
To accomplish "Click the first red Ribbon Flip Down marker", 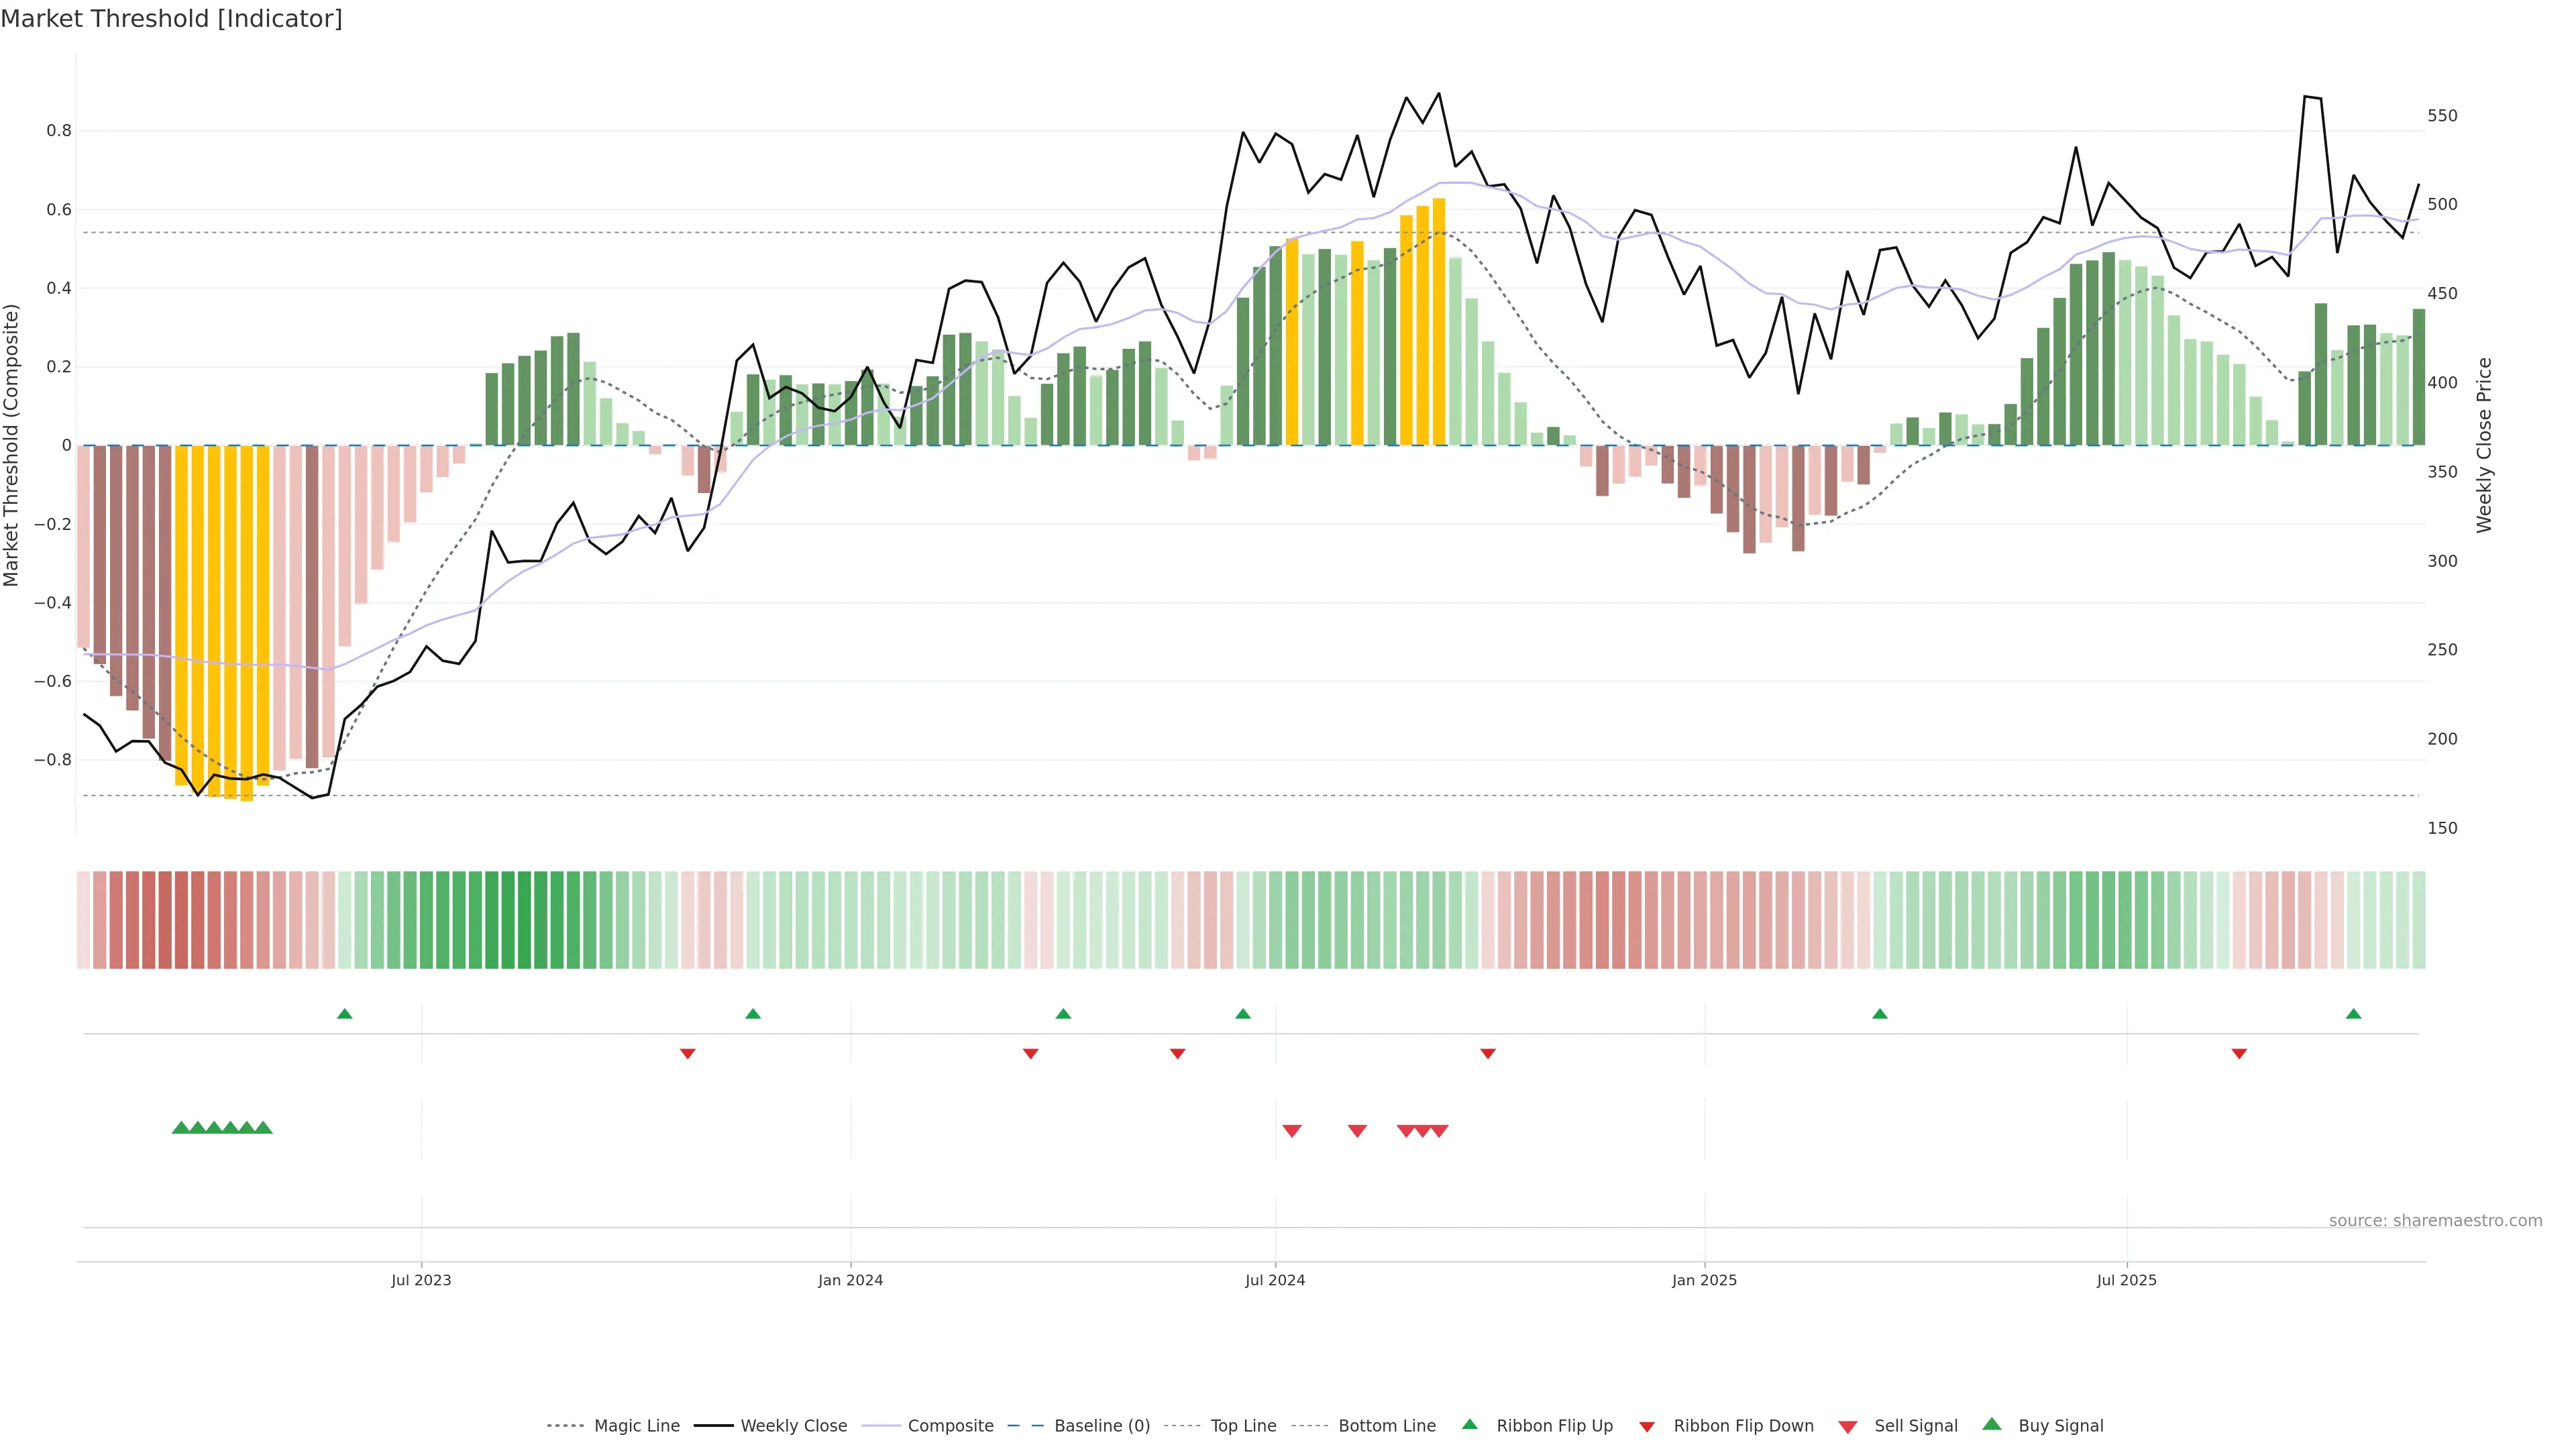I will pyautogui.click(x=687, y=1053).
